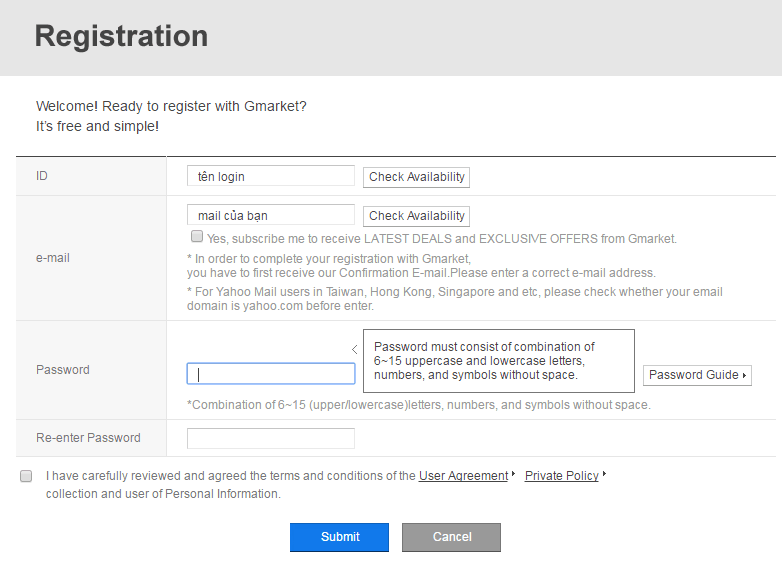The height and width of the screenshot is (566, 782).
Task: Click the Registration page heading
Action: [x=121, y=36]
